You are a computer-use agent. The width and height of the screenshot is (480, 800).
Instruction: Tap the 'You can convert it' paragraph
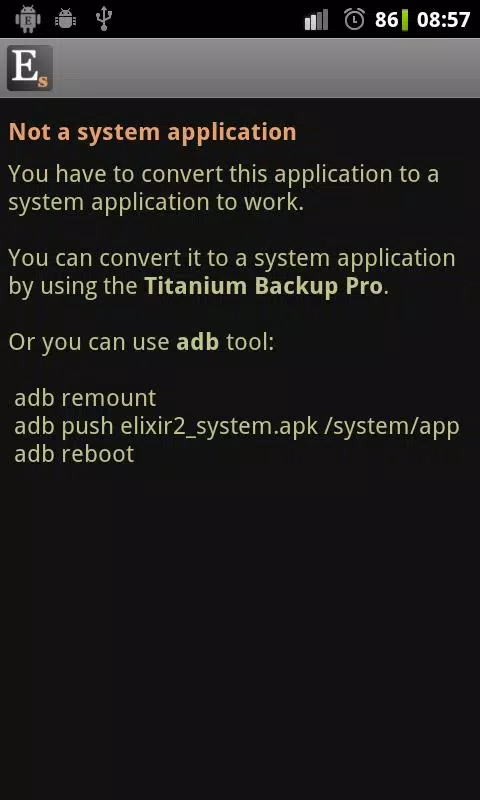pos(232,272)
